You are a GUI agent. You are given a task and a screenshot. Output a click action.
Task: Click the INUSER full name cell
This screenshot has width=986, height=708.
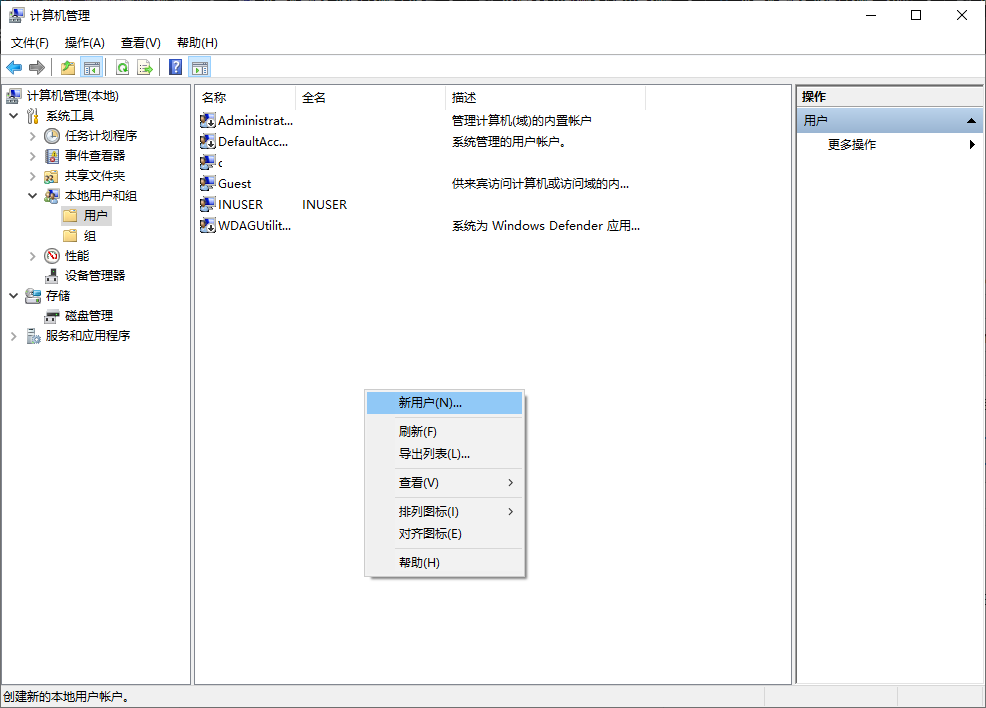[324, 204]
